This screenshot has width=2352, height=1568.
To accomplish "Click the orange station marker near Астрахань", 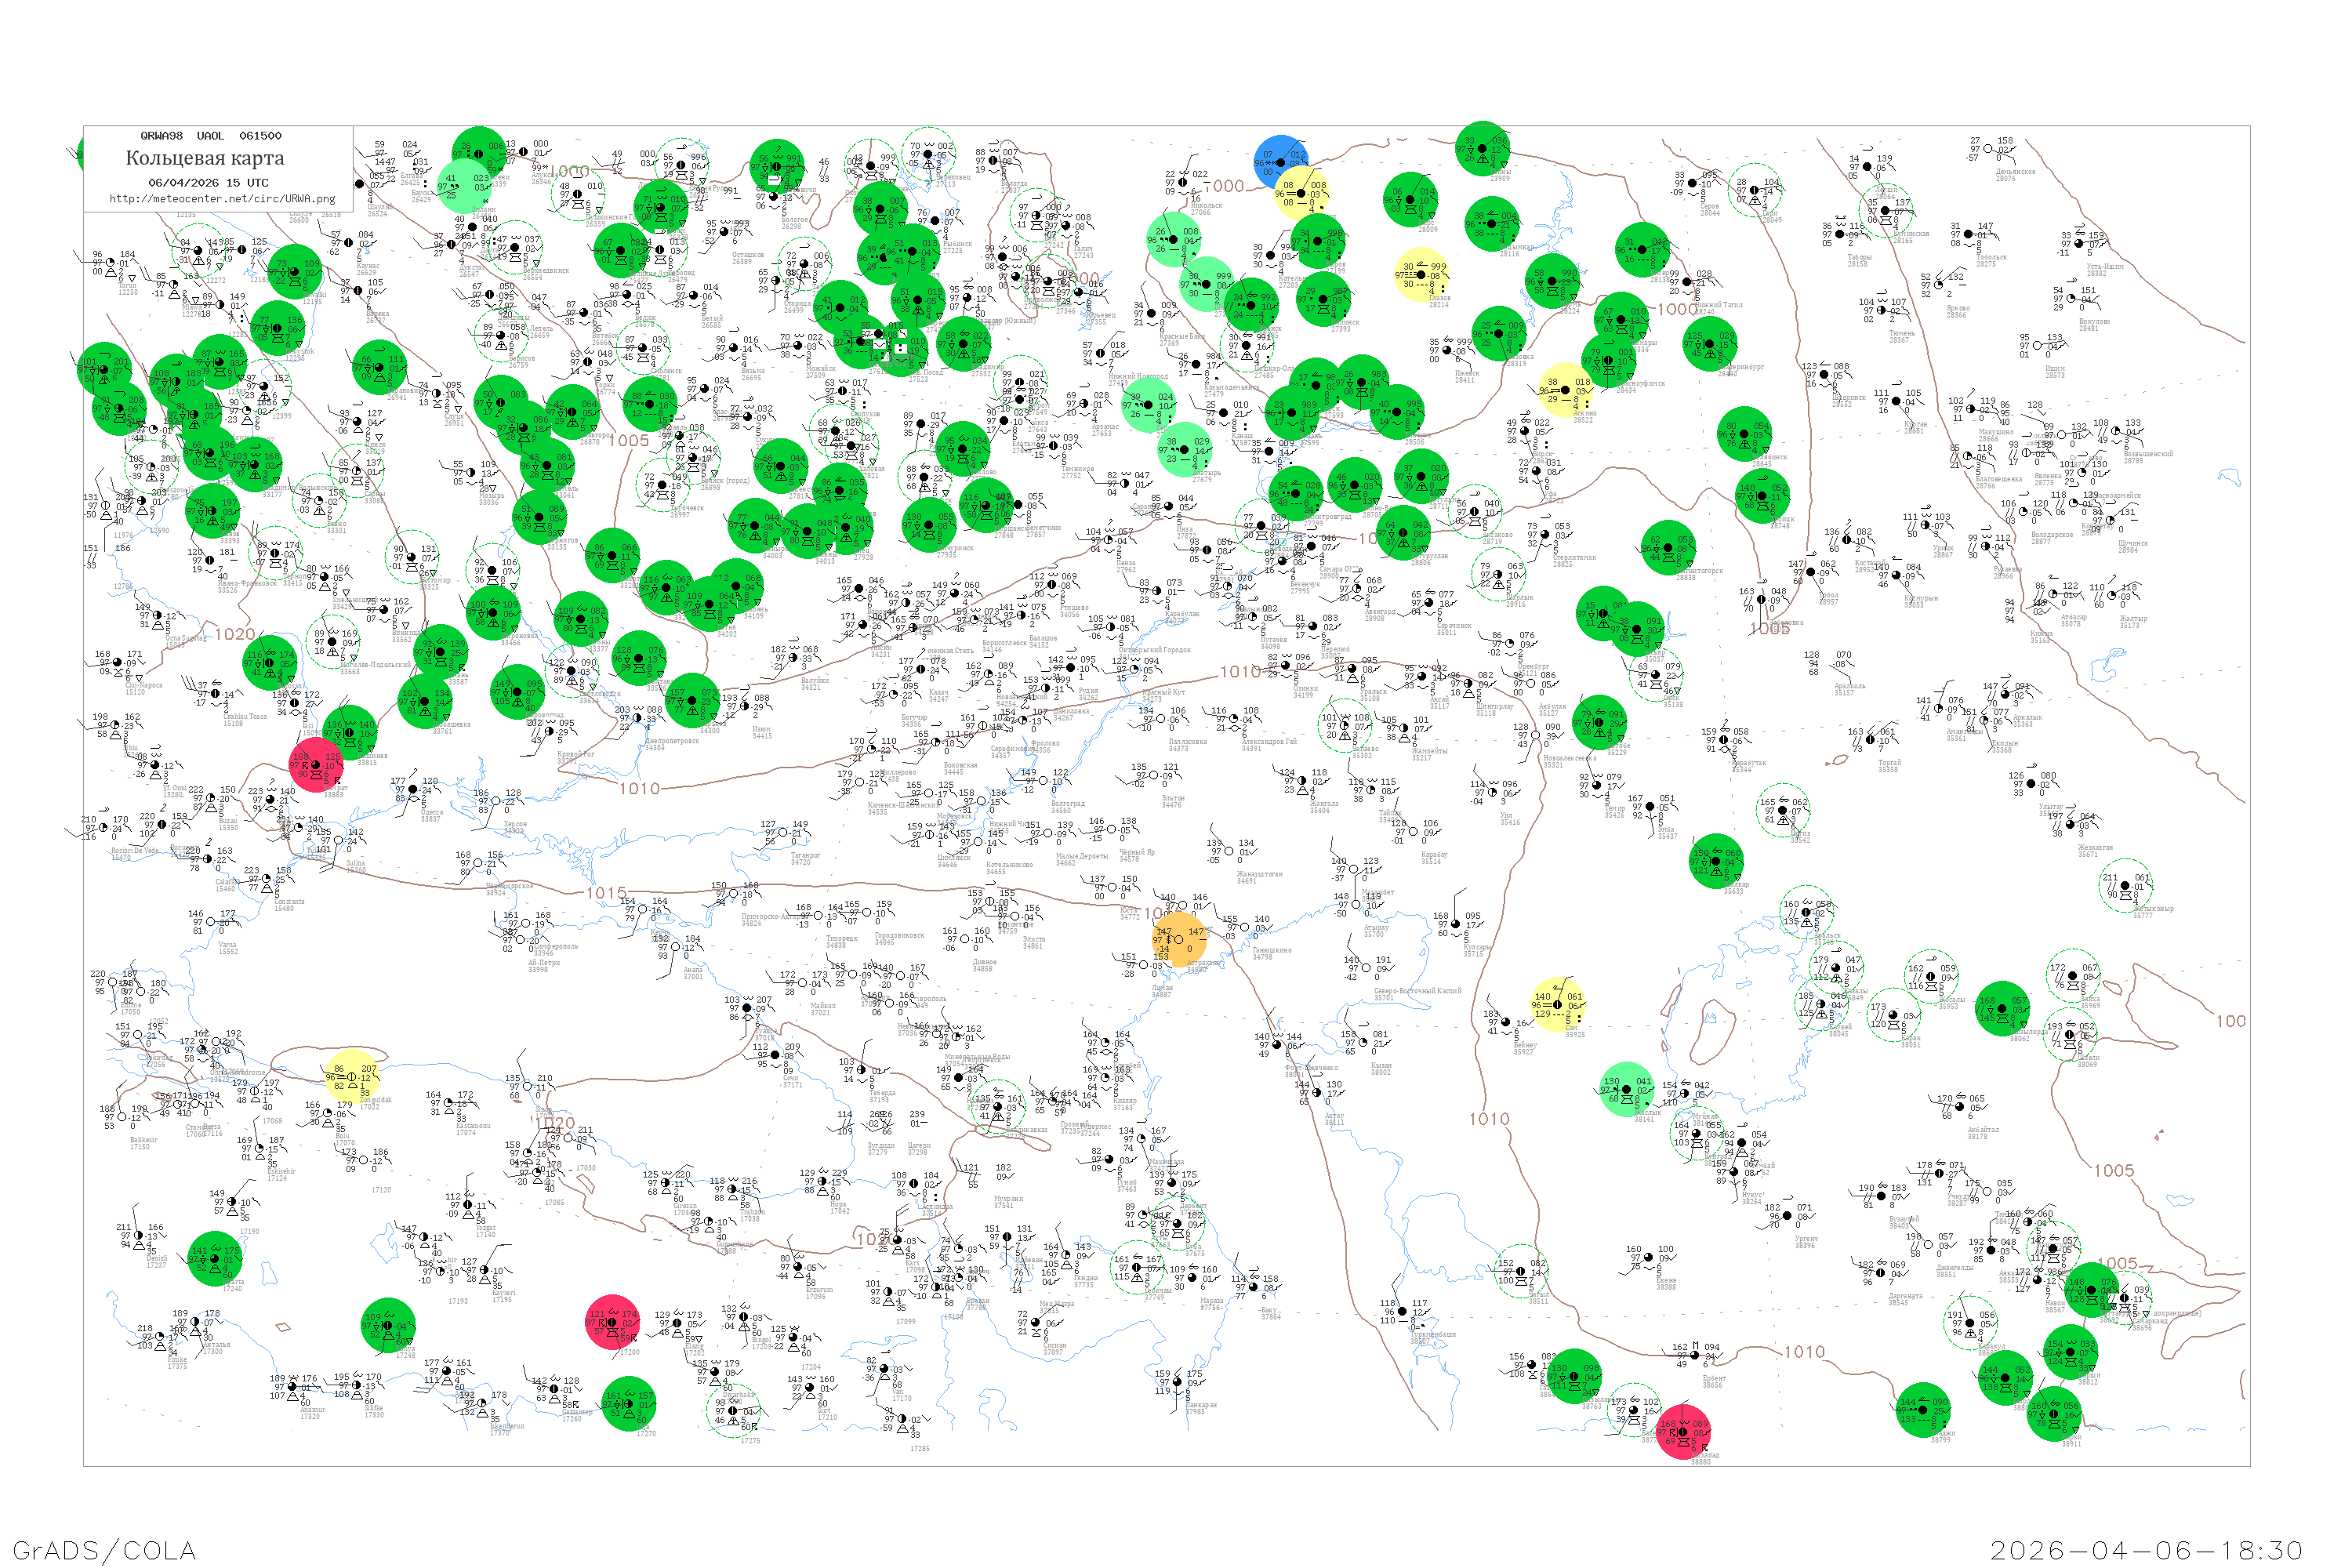I will coord(1180,939).
